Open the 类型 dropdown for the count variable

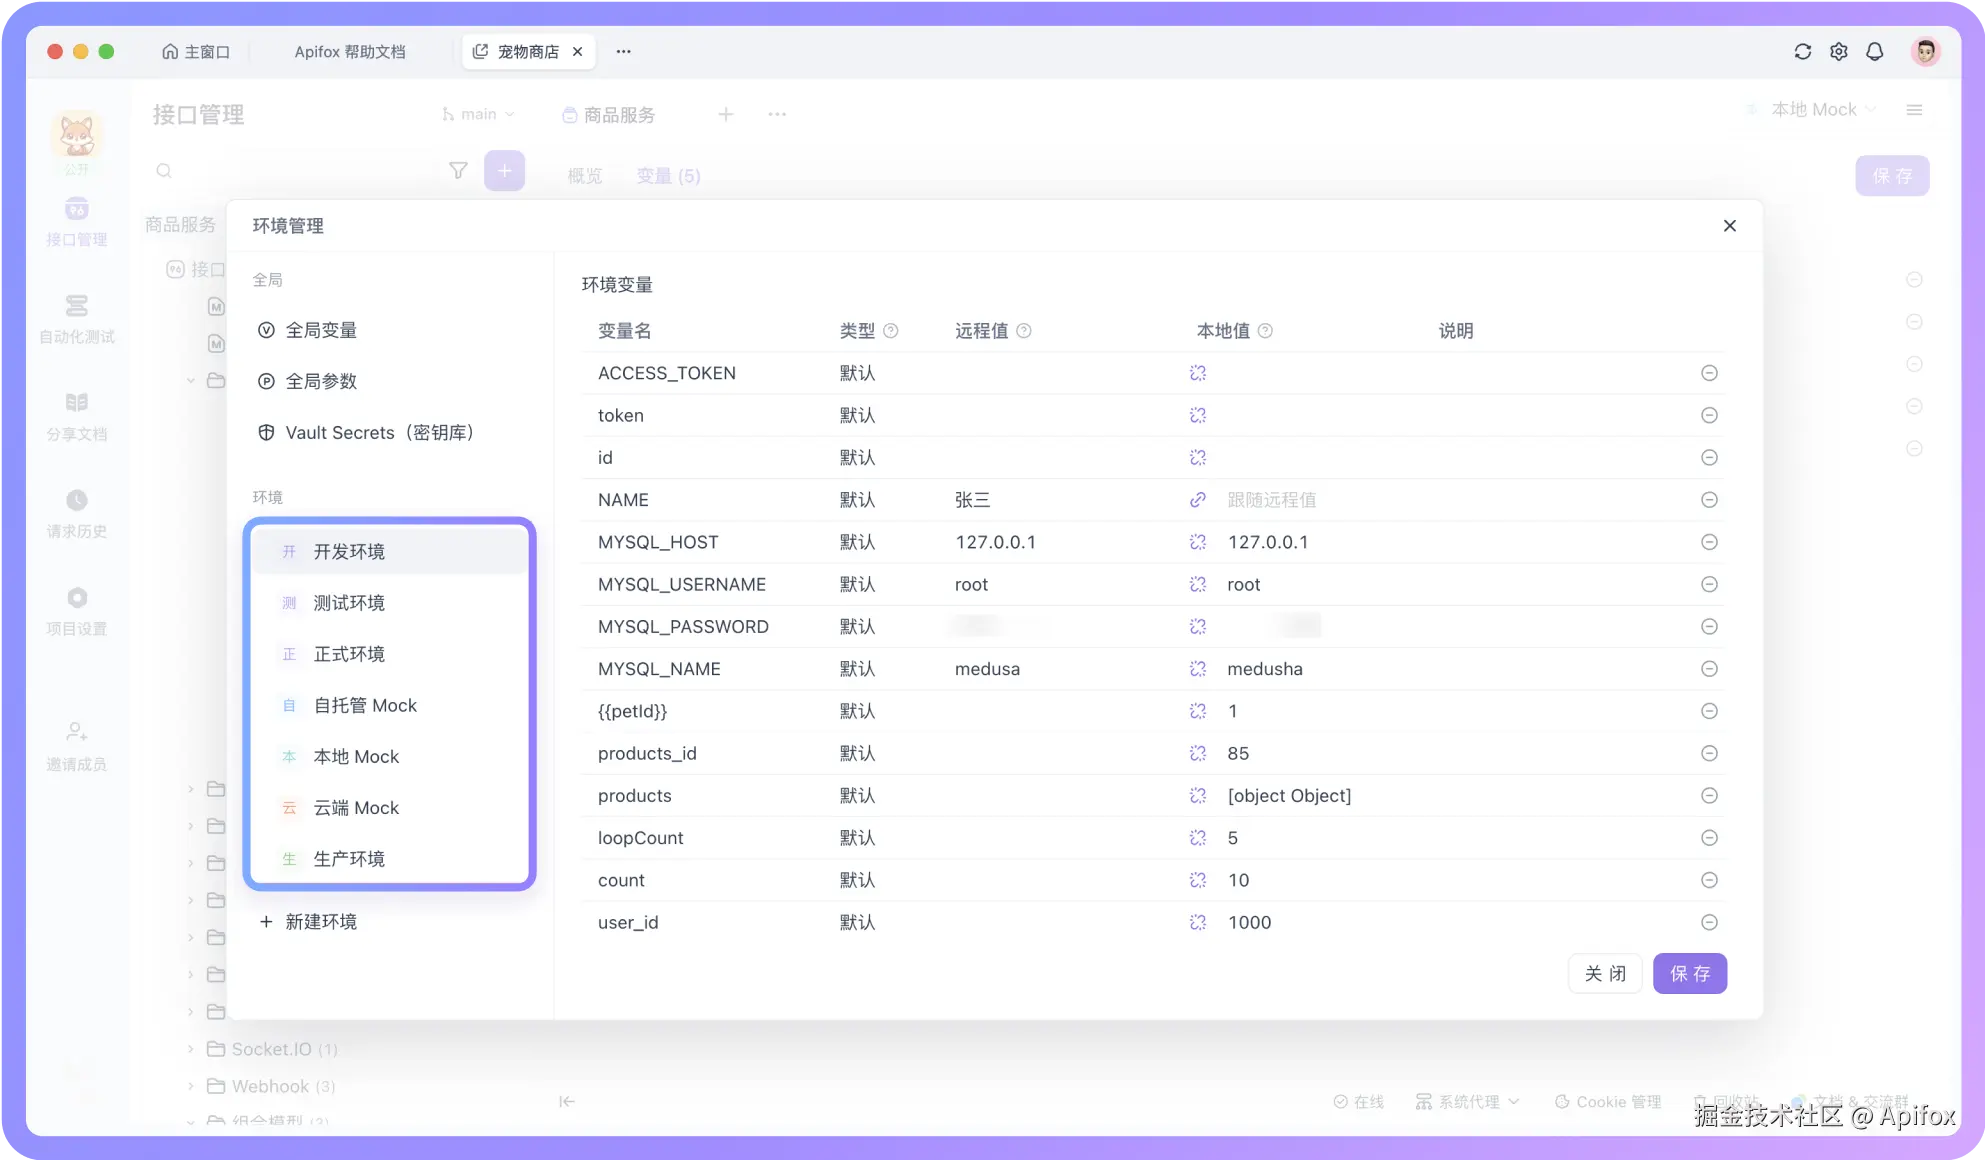tap(857, 880)
